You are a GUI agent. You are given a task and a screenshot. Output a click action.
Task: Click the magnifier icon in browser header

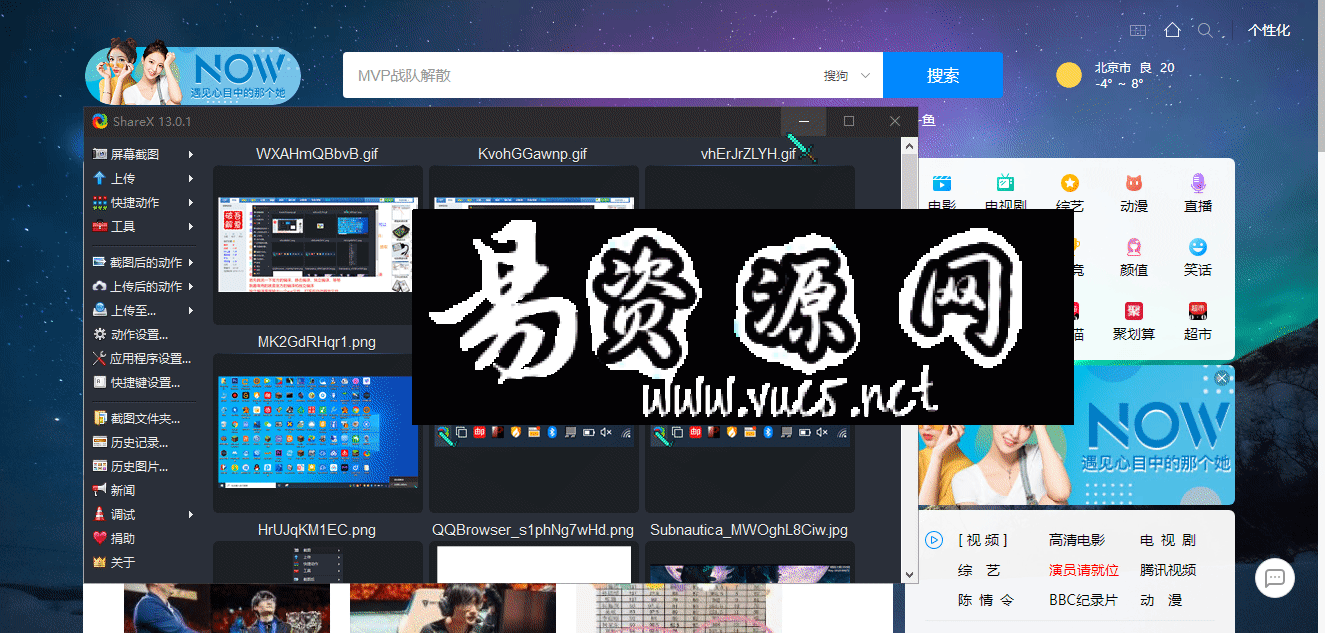[1206, 30]
